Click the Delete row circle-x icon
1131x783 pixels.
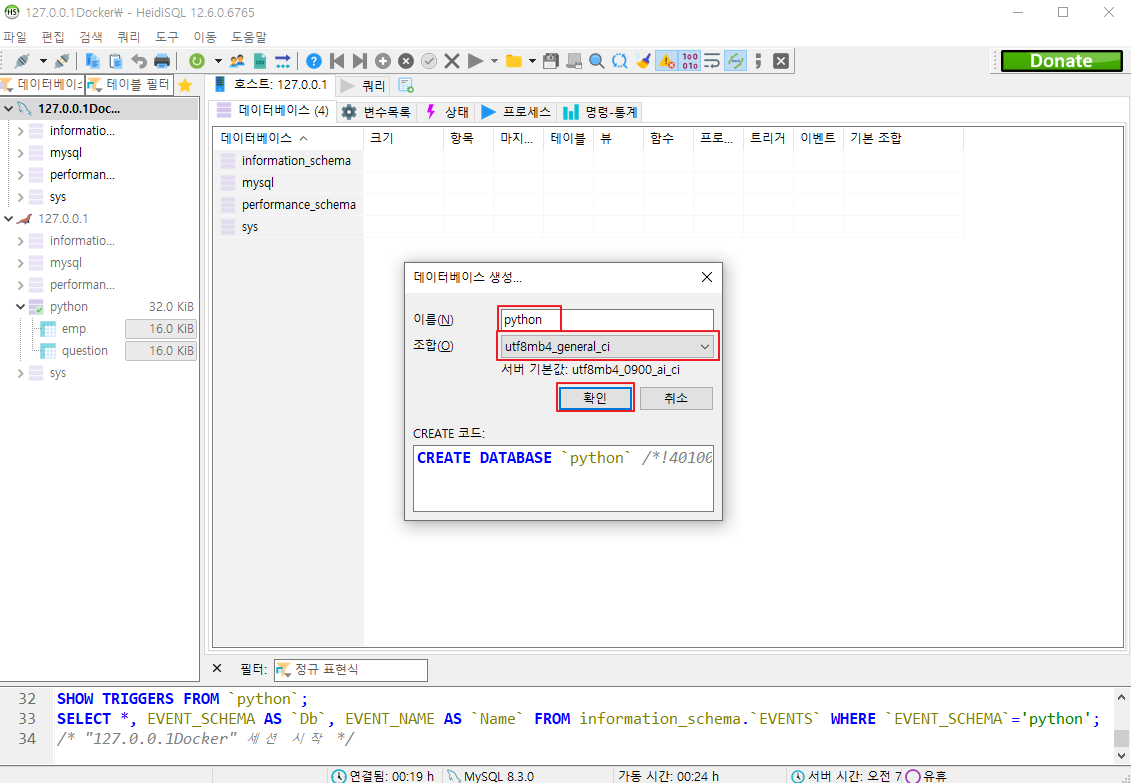click(406, 61)
